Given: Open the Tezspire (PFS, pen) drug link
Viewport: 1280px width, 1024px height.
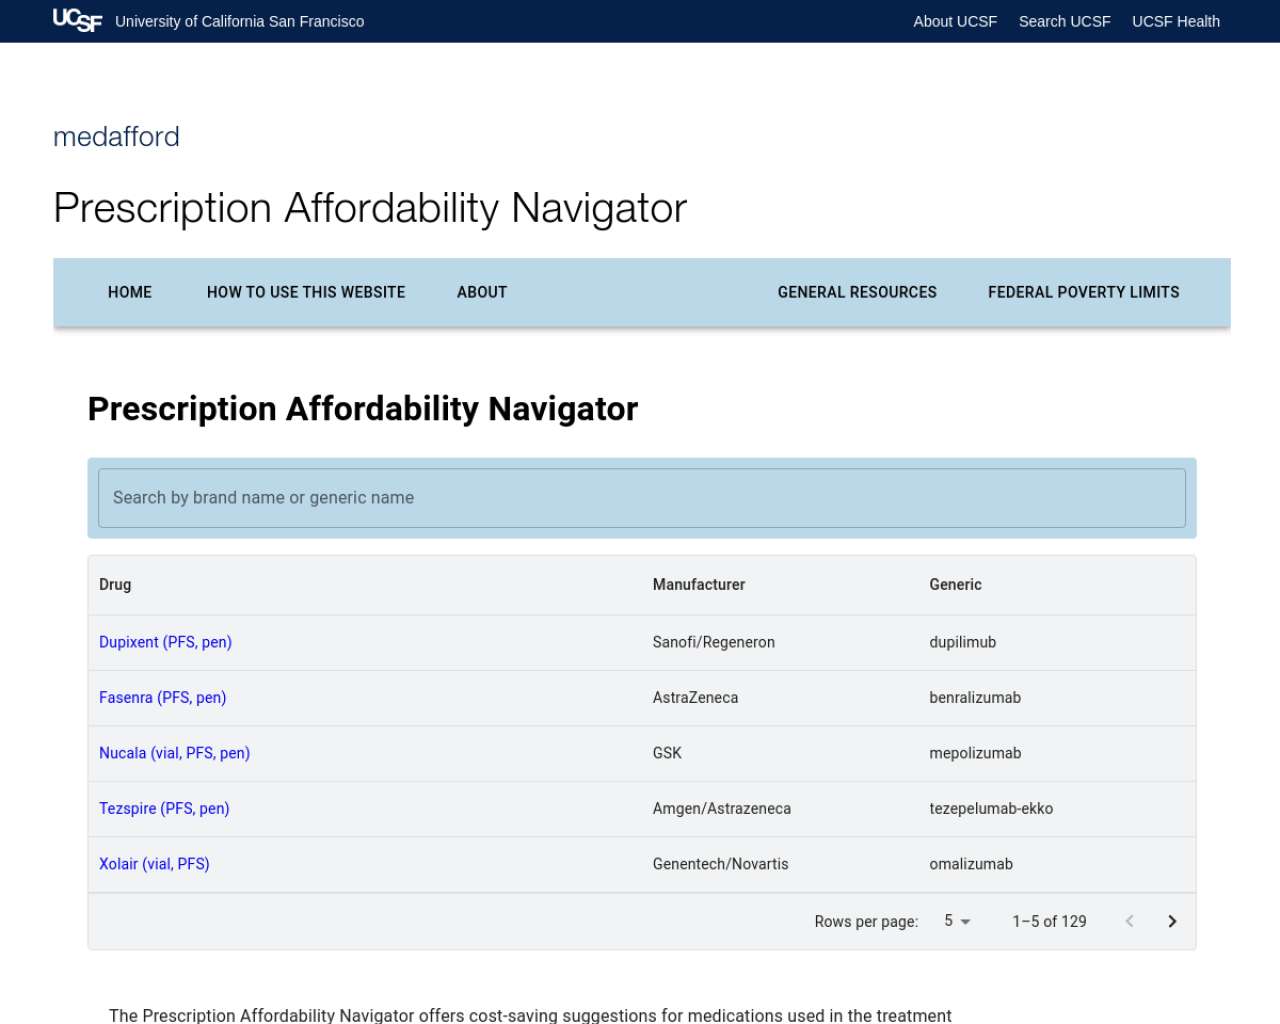Looking at the screenshot, I should [164, 808].
